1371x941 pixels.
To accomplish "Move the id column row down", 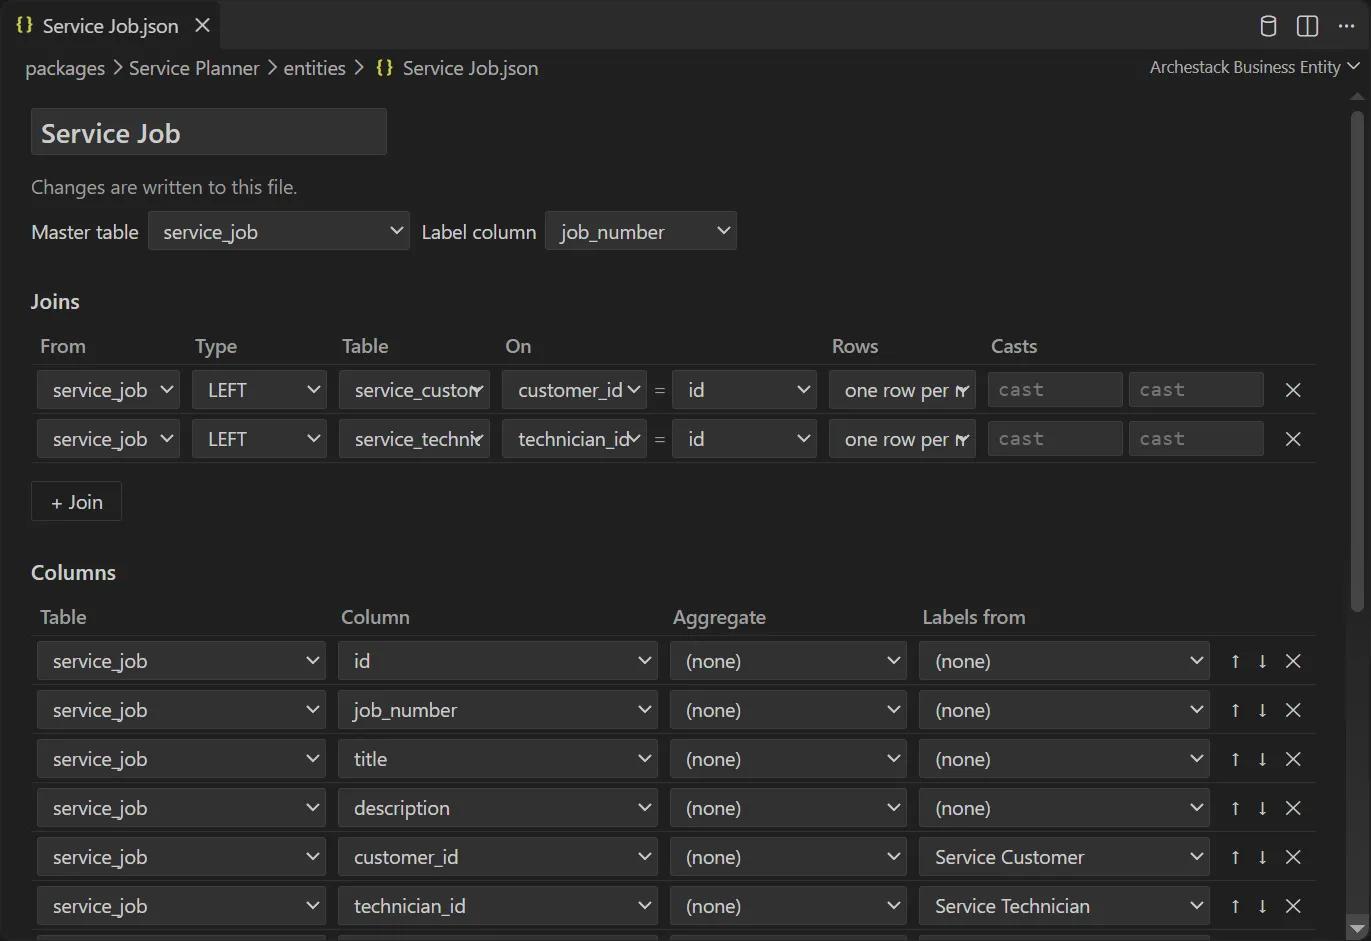I will [x=1262, y=661].
